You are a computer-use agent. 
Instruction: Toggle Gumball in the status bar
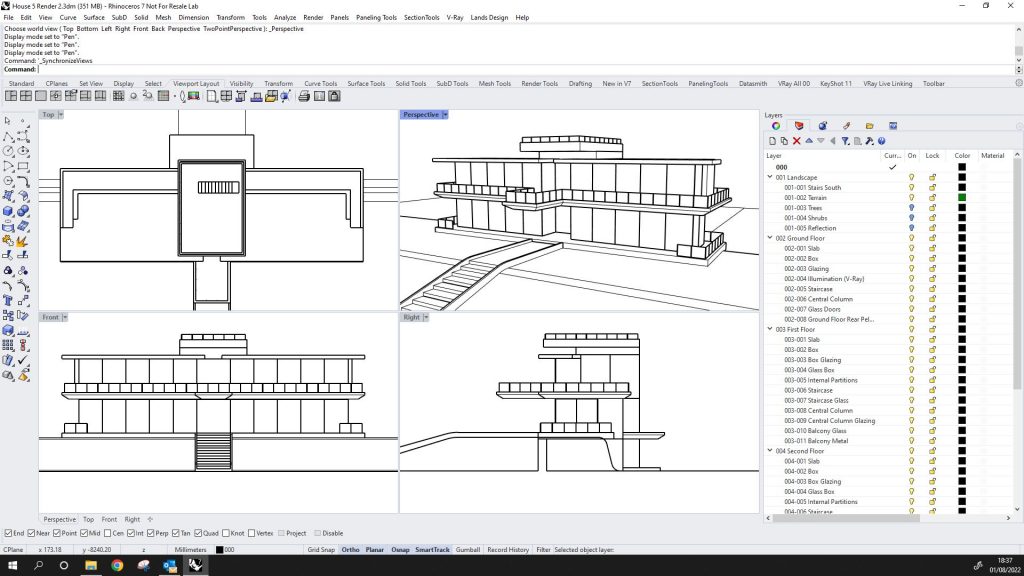(x=468, y=550)
